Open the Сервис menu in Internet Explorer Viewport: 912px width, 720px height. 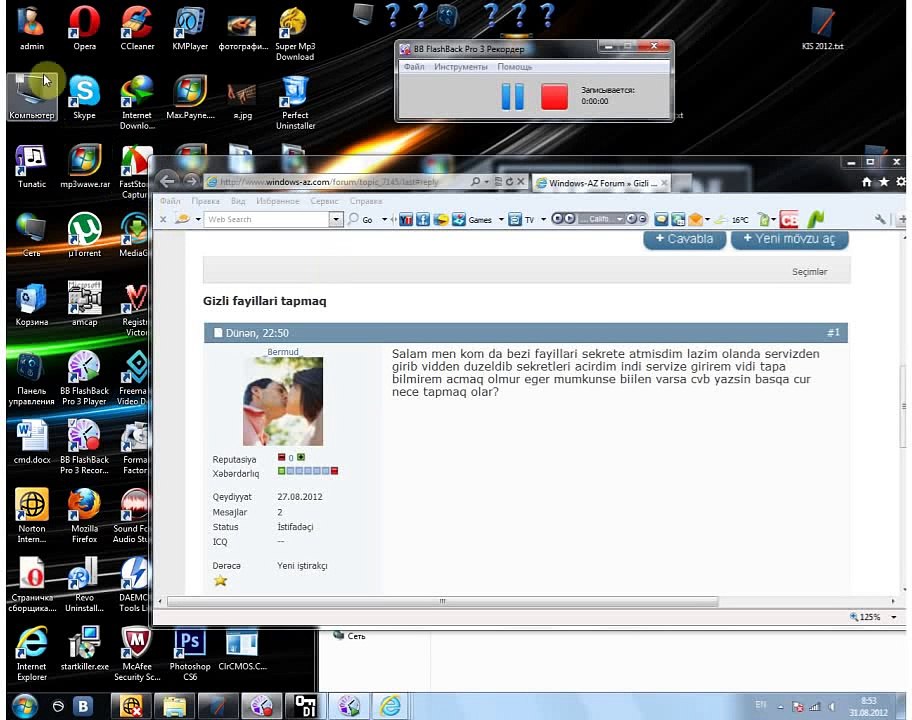pyautogui.click(x=325, y=201)
